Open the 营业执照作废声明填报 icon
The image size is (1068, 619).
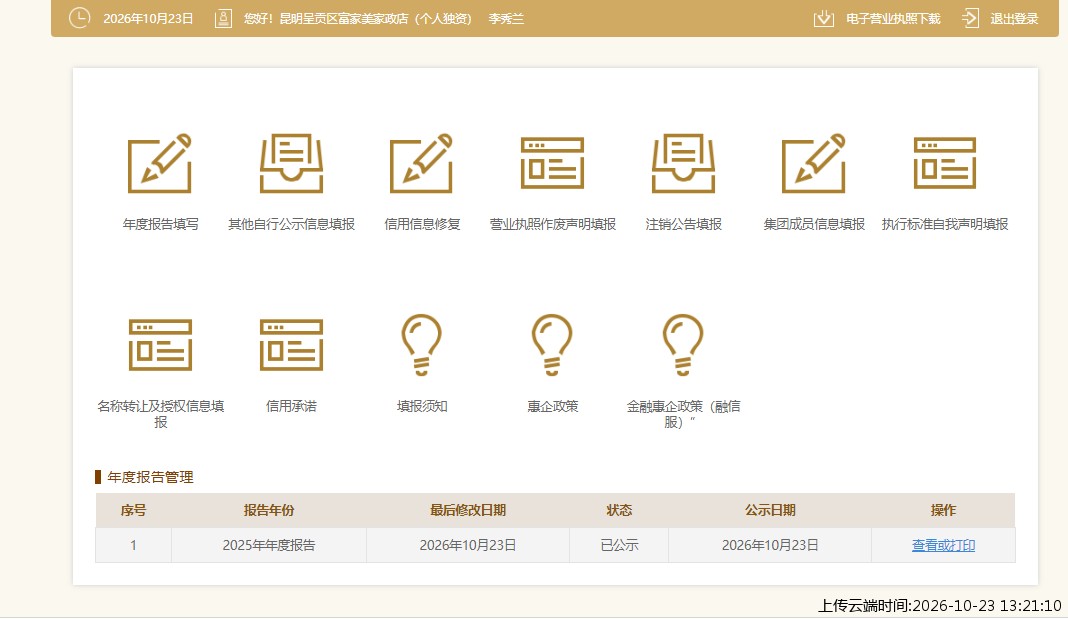point(552,163)
